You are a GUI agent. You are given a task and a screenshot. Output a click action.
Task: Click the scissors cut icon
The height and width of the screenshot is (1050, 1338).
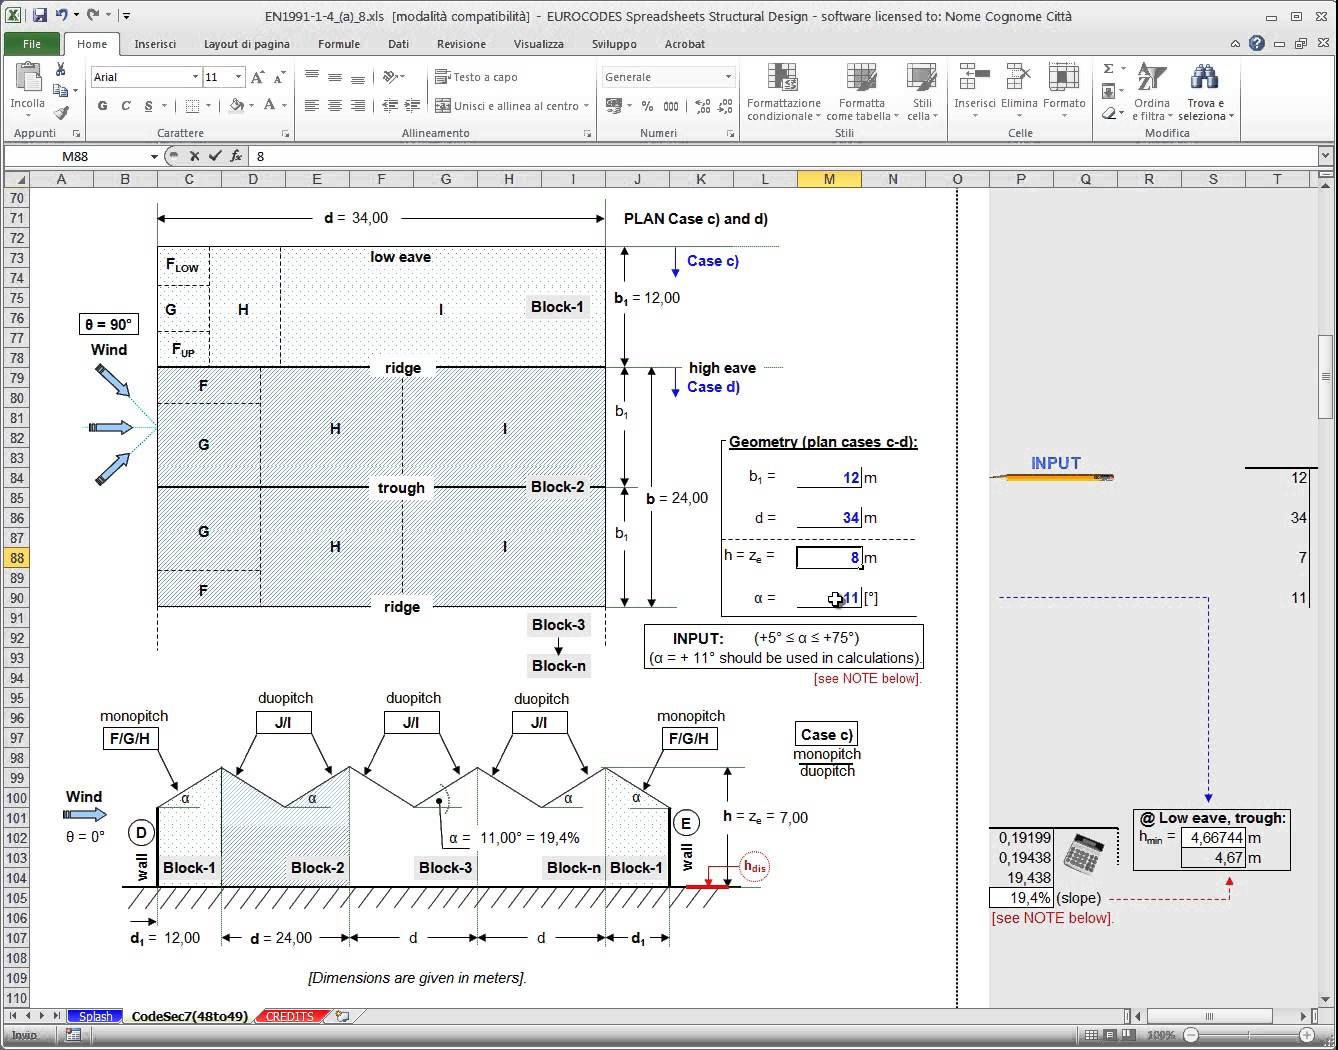point(61,69)
